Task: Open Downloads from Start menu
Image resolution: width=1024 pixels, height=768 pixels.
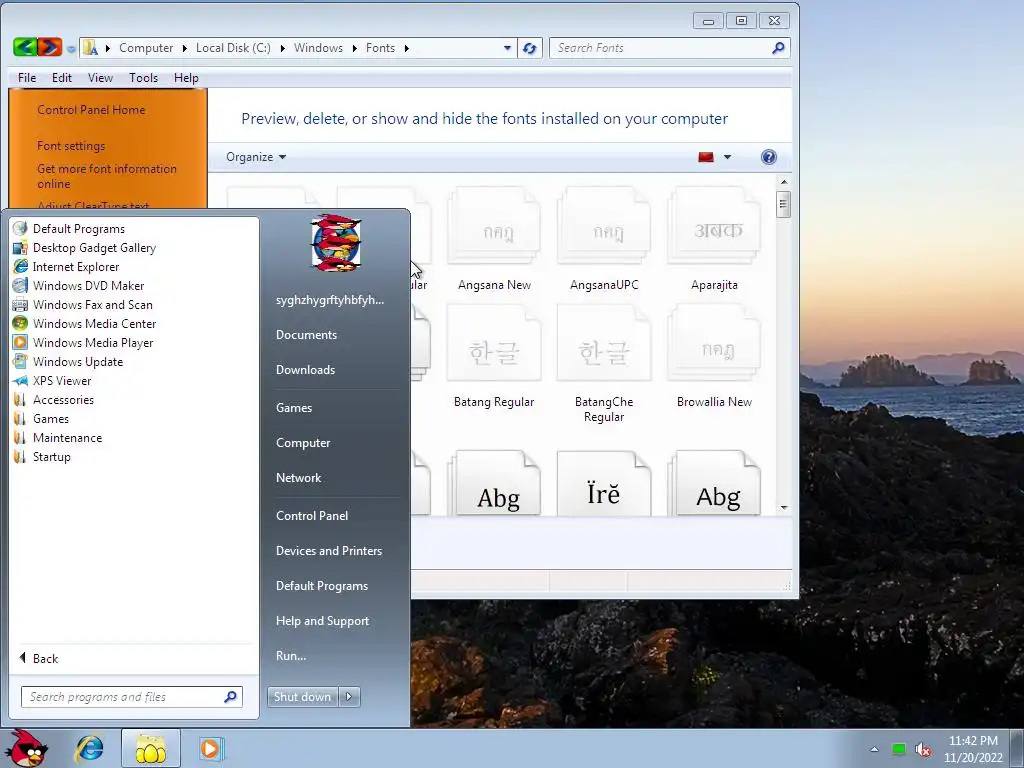Action: tap(305, 370)
